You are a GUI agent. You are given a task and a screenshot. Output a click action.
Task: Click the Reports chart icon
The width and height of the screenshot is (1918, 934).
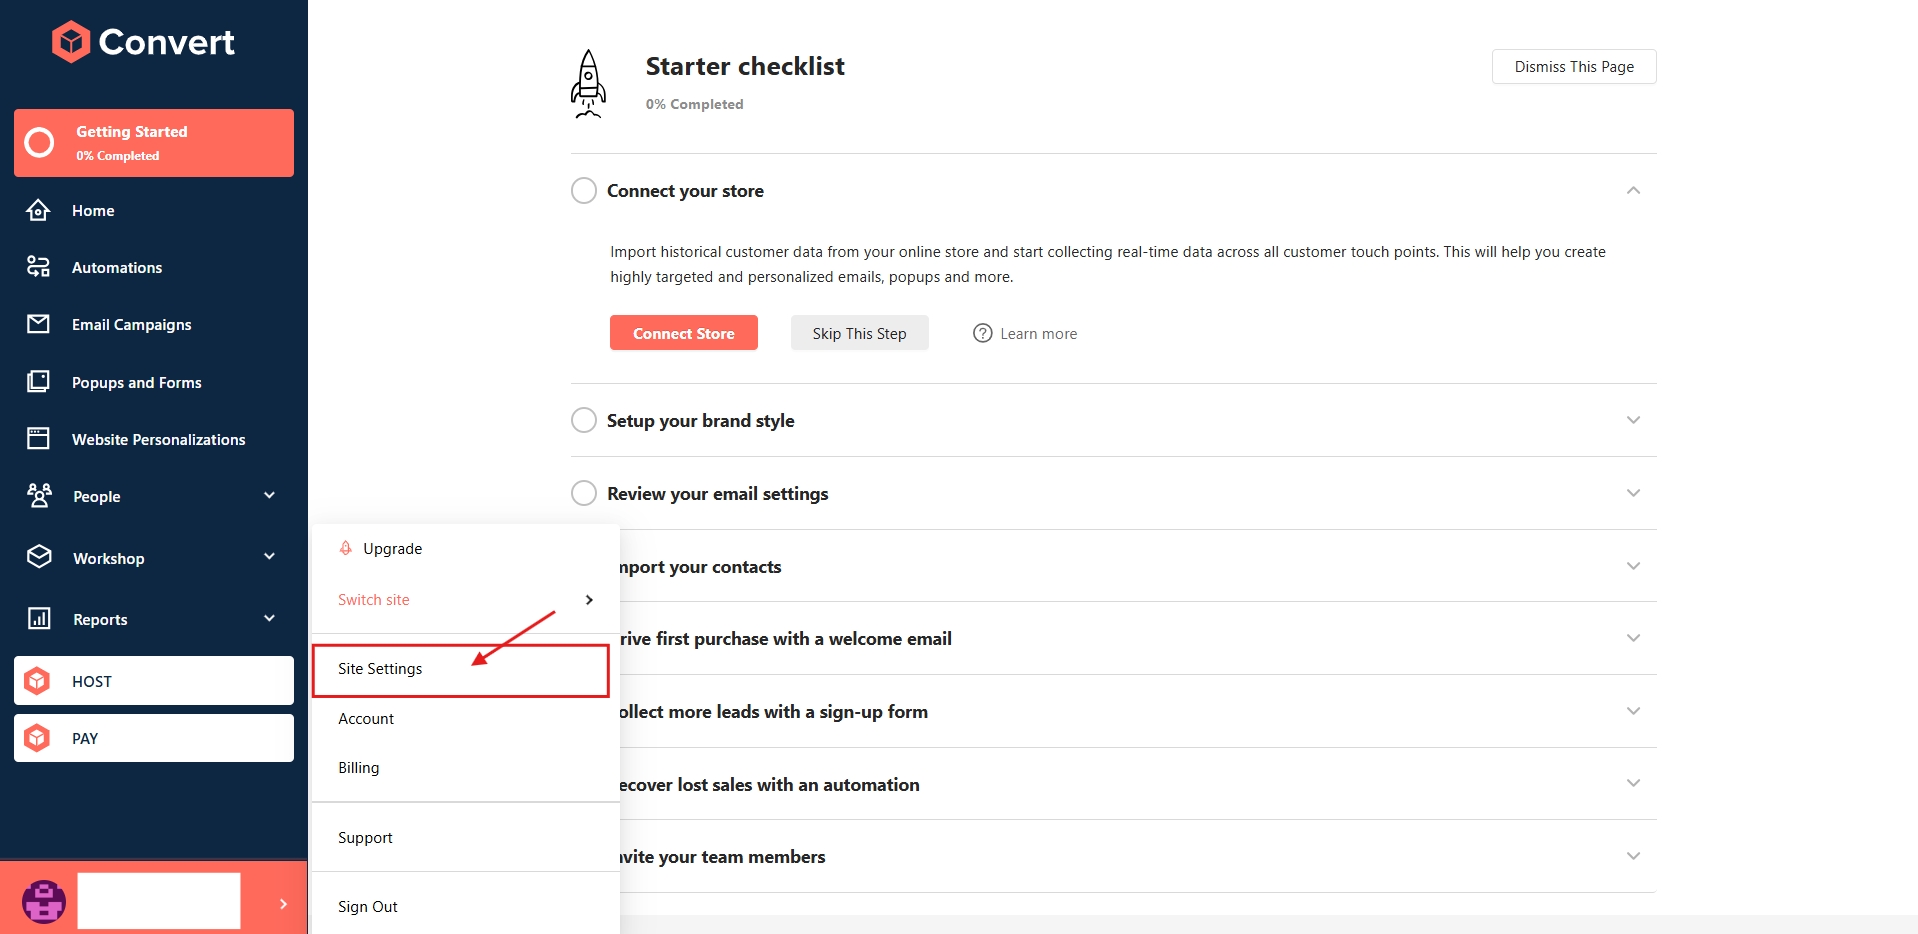pos(39,619)
